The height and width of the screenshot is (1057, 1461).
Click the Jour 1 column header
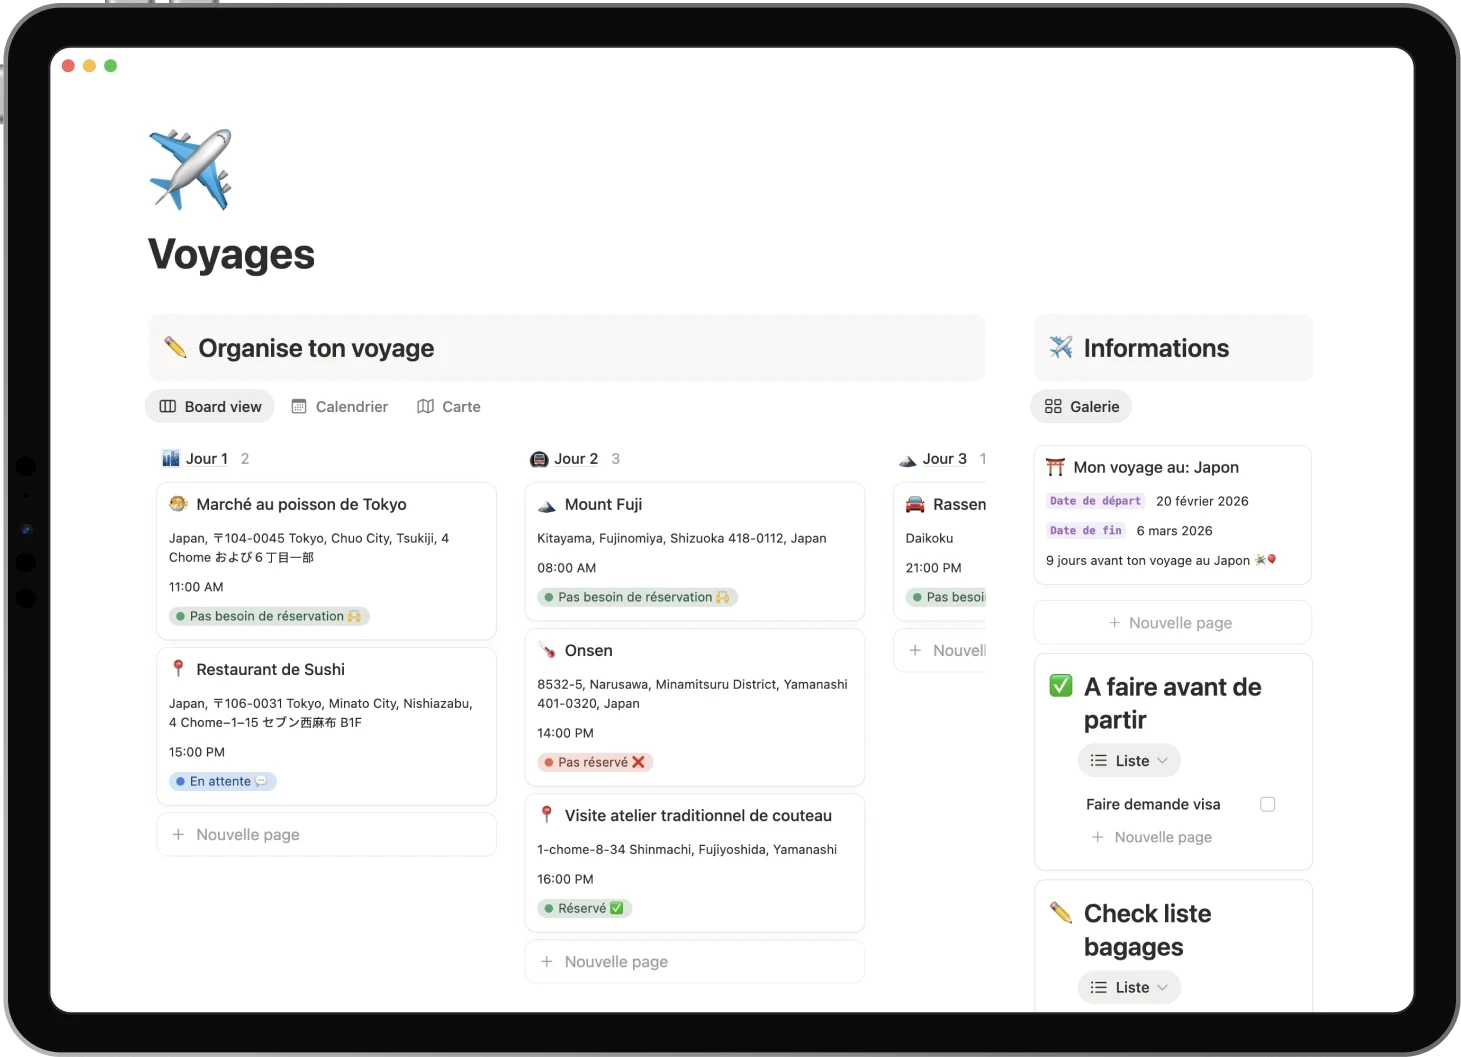[206, 458]
